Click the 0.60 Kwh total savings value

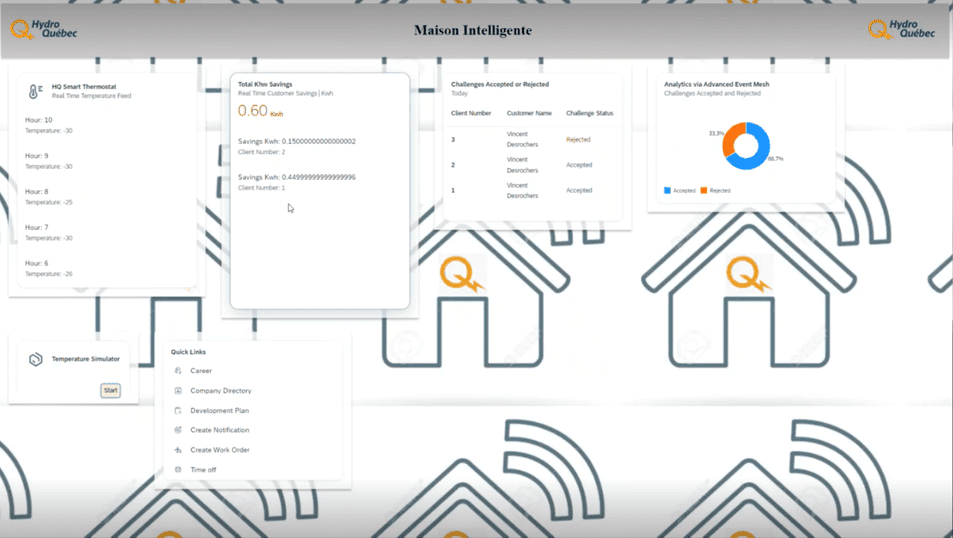click(260, 111)
